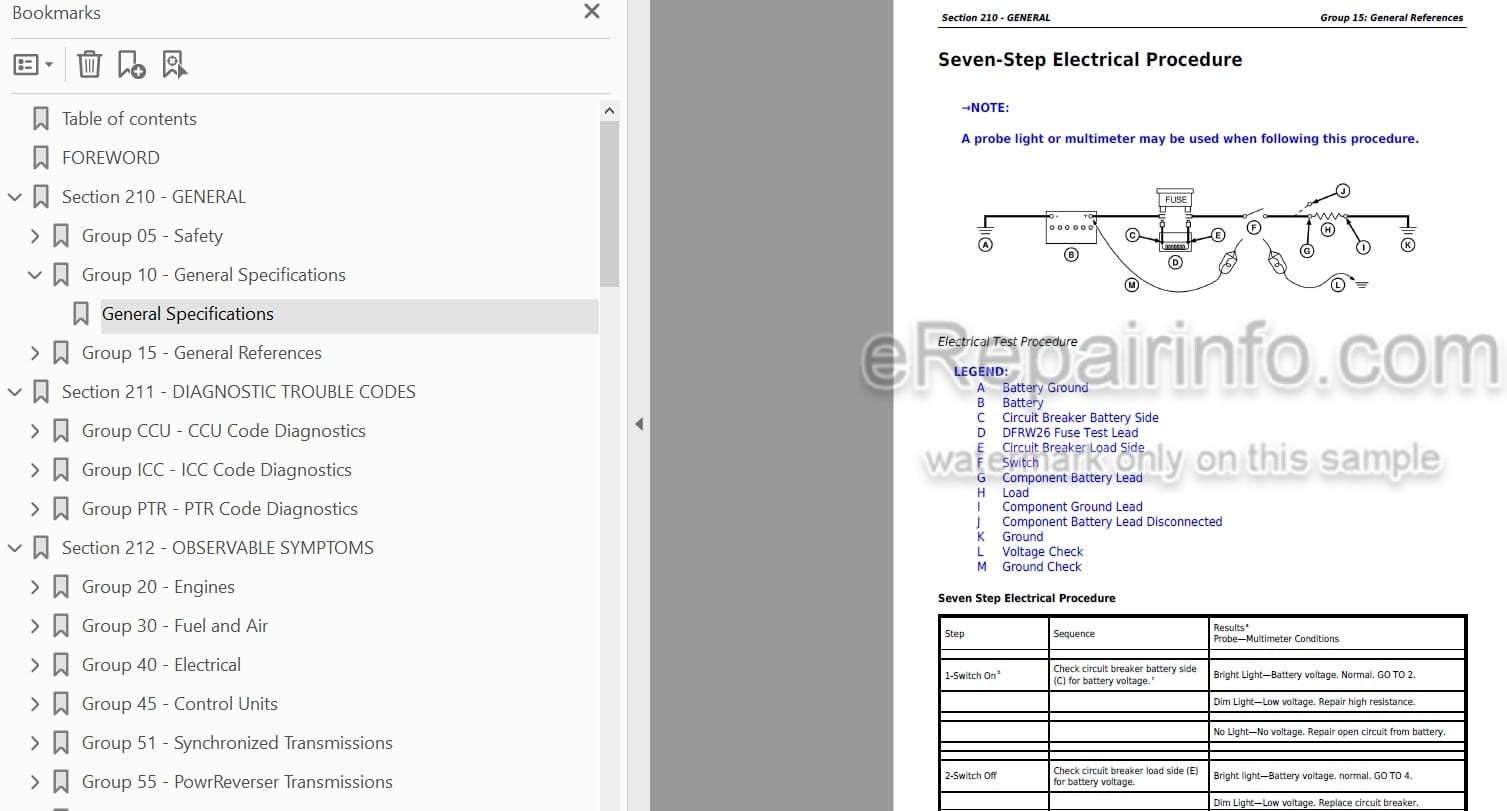Expand Group 51 - Synchronized Transmissions

(x=35, y=743)
